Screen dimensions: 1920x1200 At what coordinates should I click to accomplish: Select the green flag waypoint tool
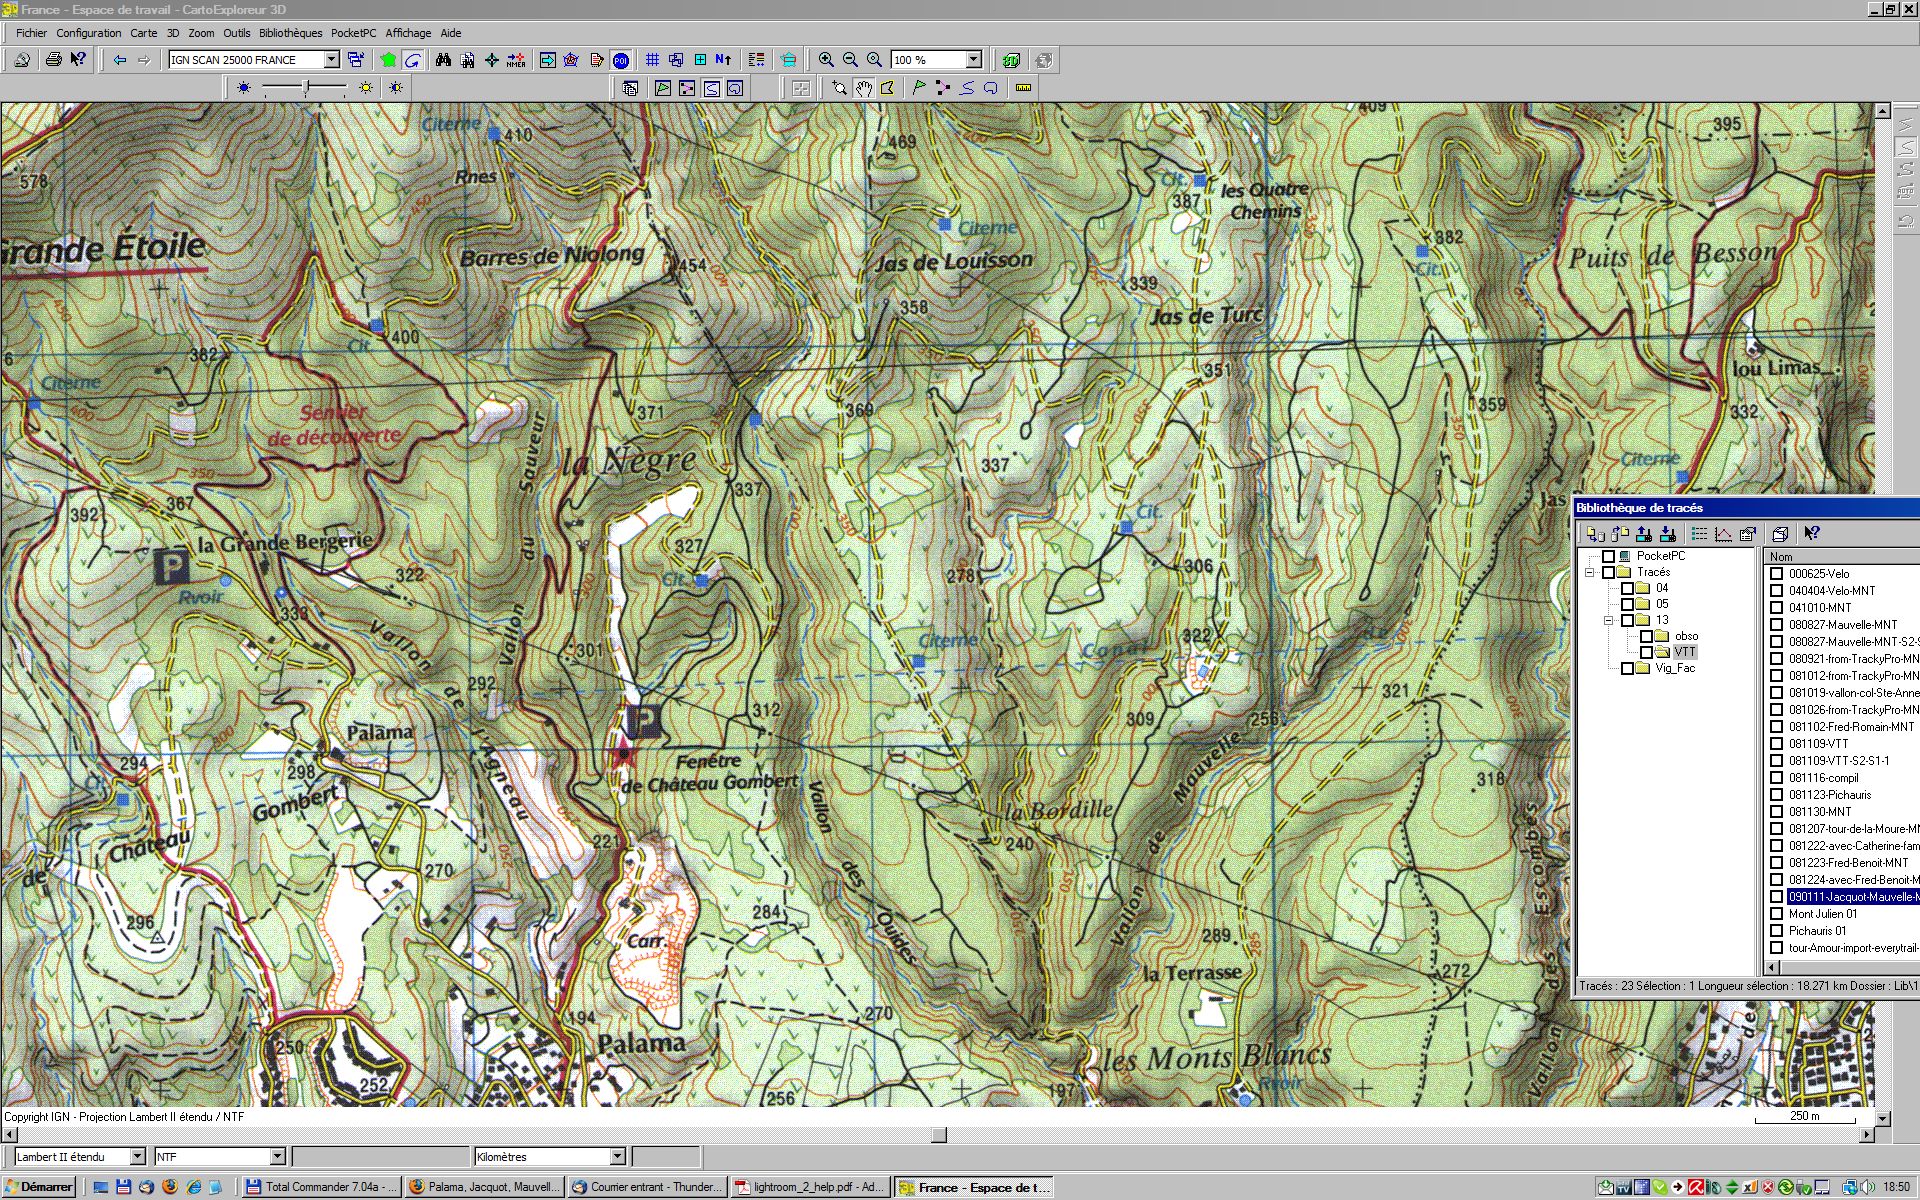(x=918, y=88)
